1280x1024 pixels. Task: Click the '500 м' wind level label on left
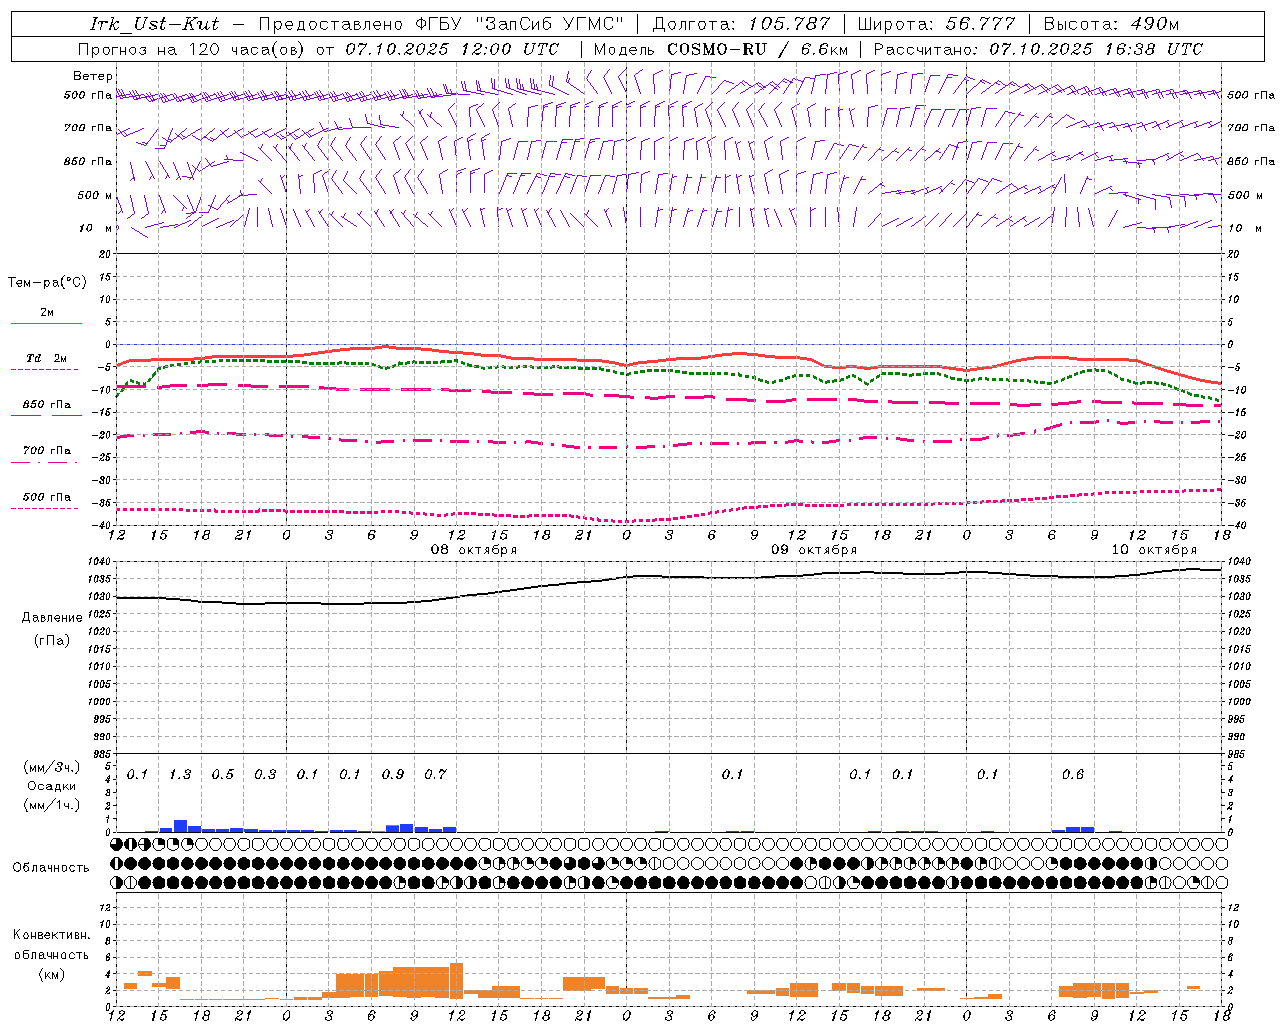click(95, 195)
